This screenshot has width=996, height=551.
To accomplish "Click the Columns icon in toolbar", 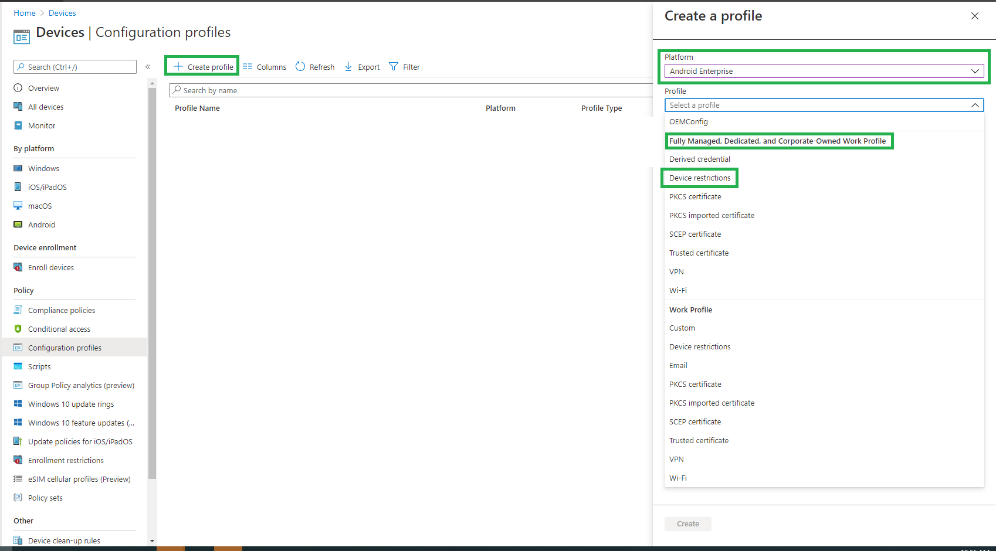I will click(248, 67).
